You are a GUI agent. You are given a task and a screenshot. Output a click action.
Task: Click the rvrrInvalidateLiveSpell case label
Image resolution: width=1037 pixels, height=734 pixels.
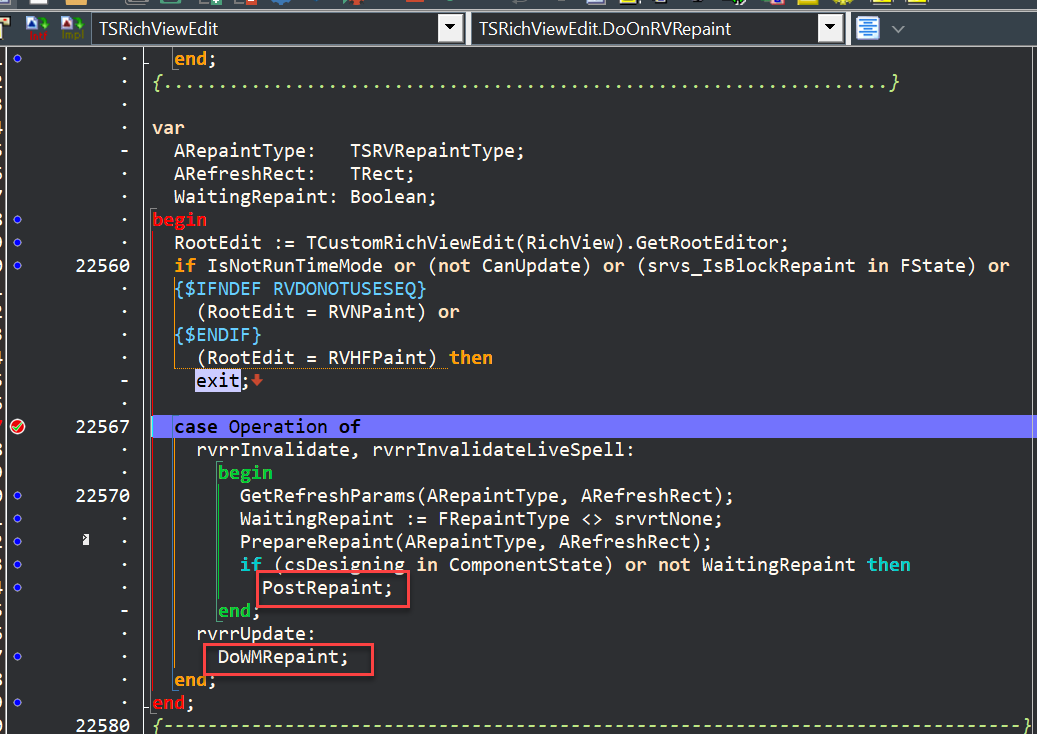(497, 450)
